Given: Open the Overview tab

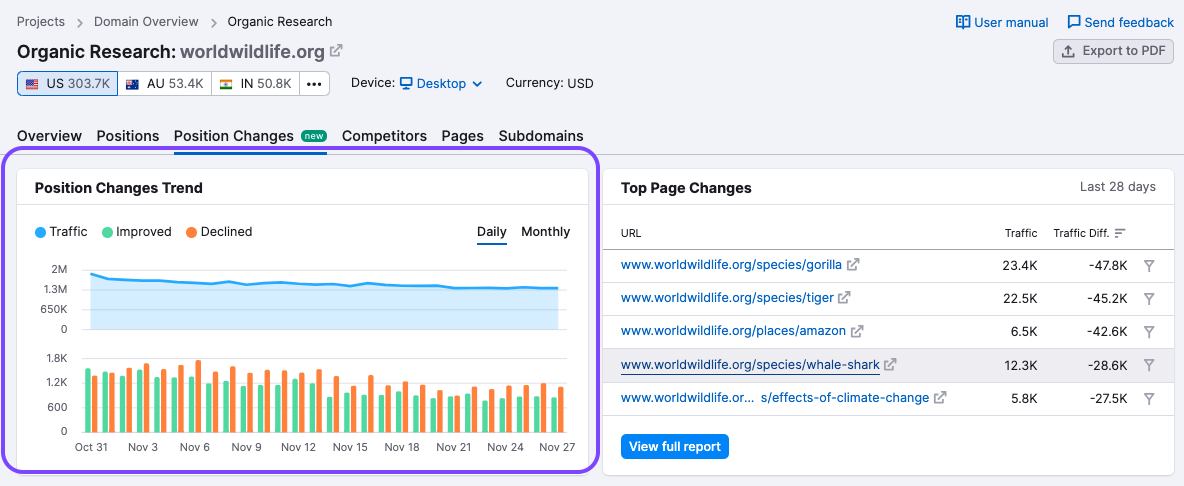Looking at the screenshot, I should pos(49,136).
